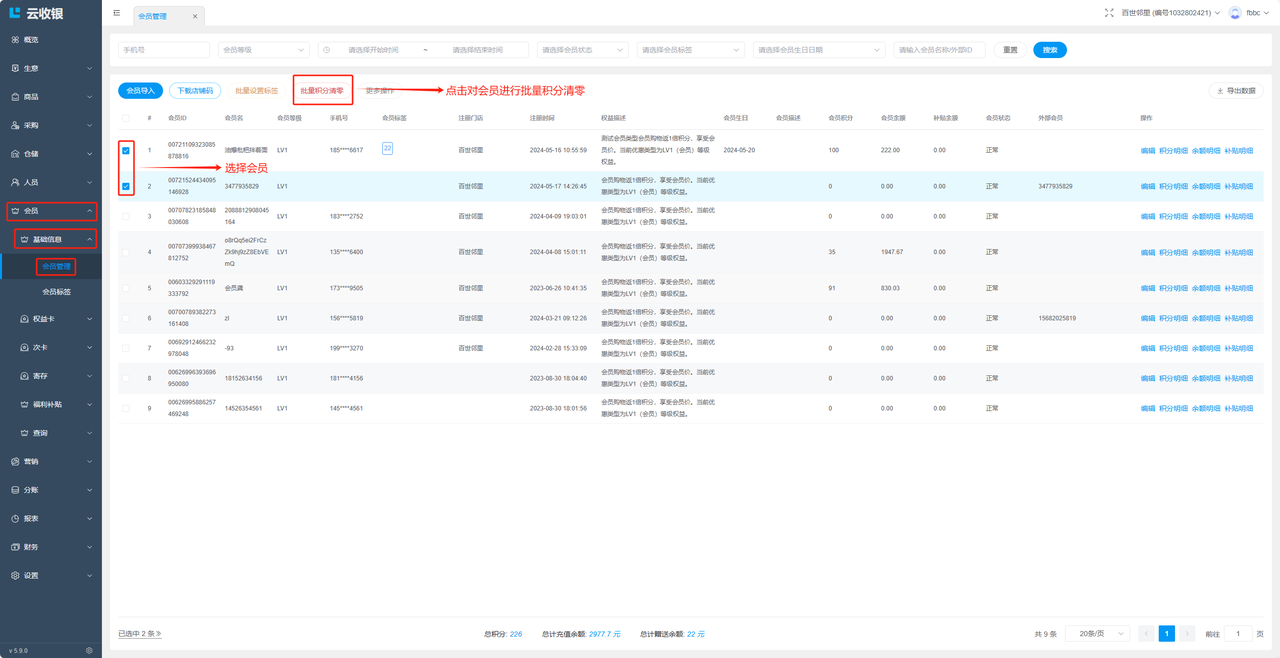Close the 会员管理 tab with the X
1280x658 pixels.
(x=195, y=17)
